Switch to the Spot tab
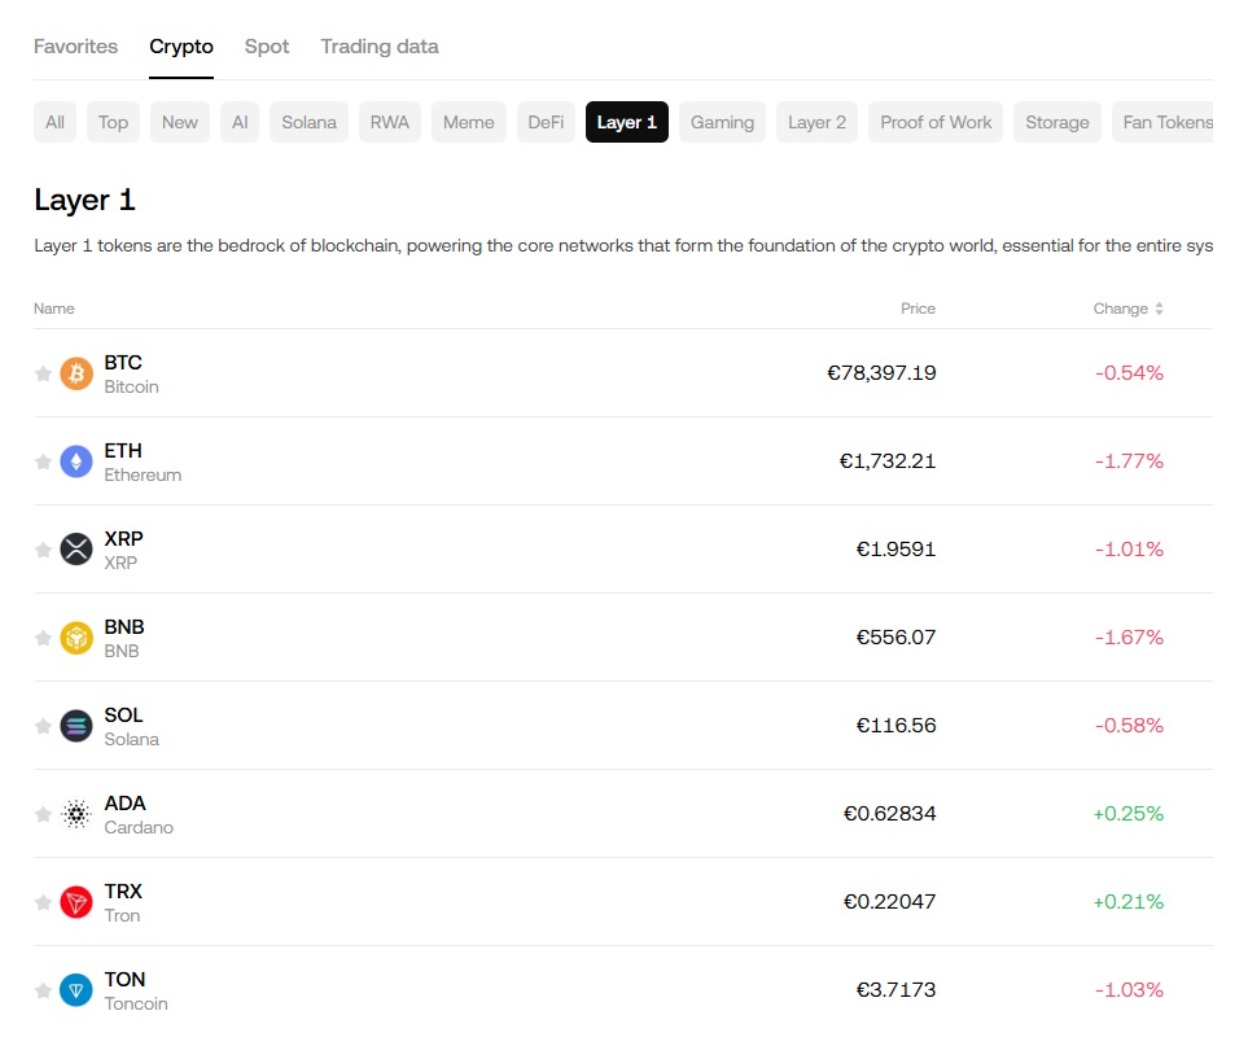This screenshot has height=1062, width=1246. pos(266,46)
